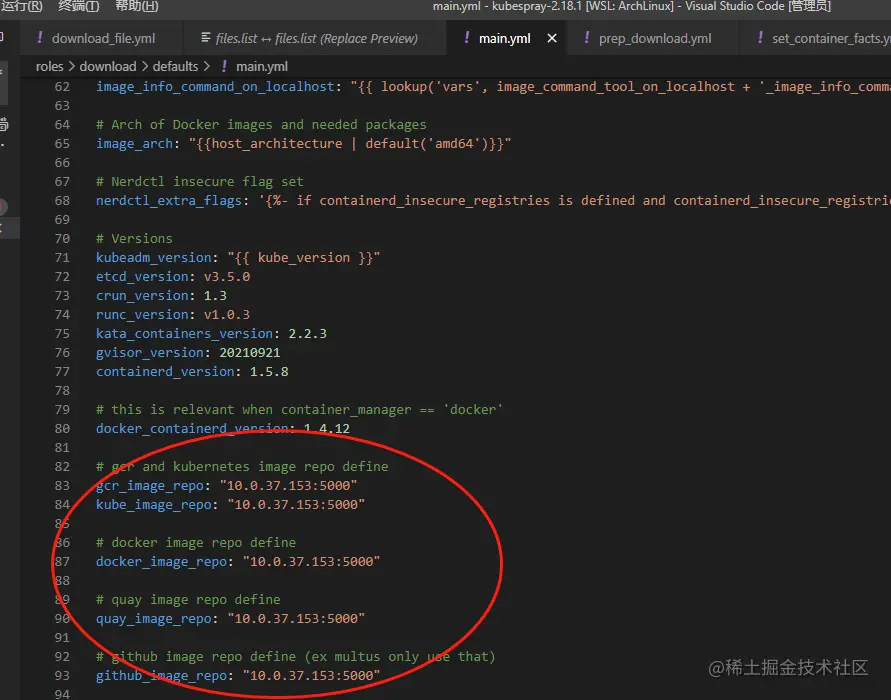
Task: Click 'main.yml' in the breadcrumb path
Action: click(x=262, y=66)
